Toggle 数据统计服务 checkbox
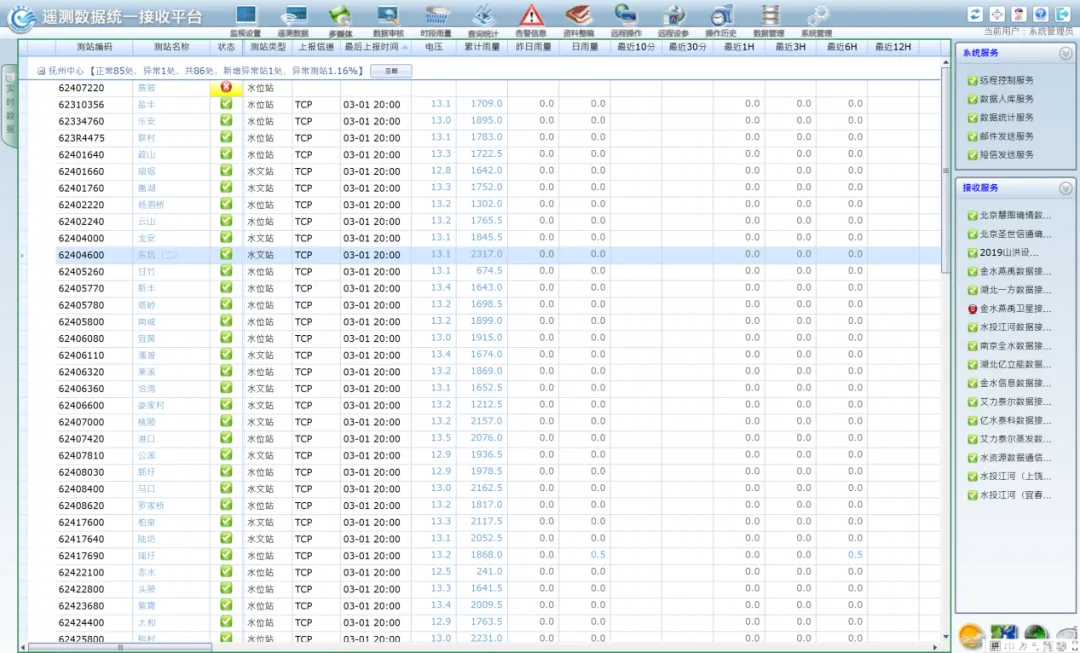1080x653 pixels. tap(973, 118)
